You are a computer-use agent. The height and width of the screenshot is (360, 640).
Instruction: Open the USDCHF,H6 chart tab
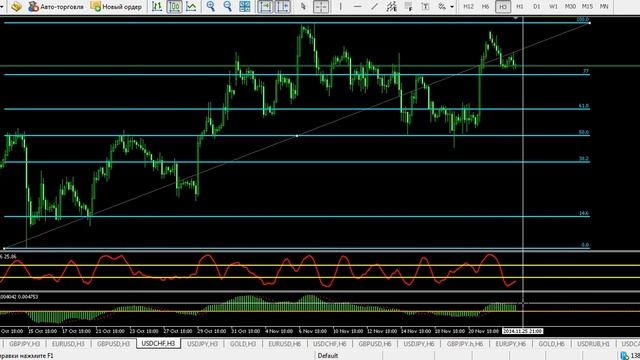[x=330, y=344]
